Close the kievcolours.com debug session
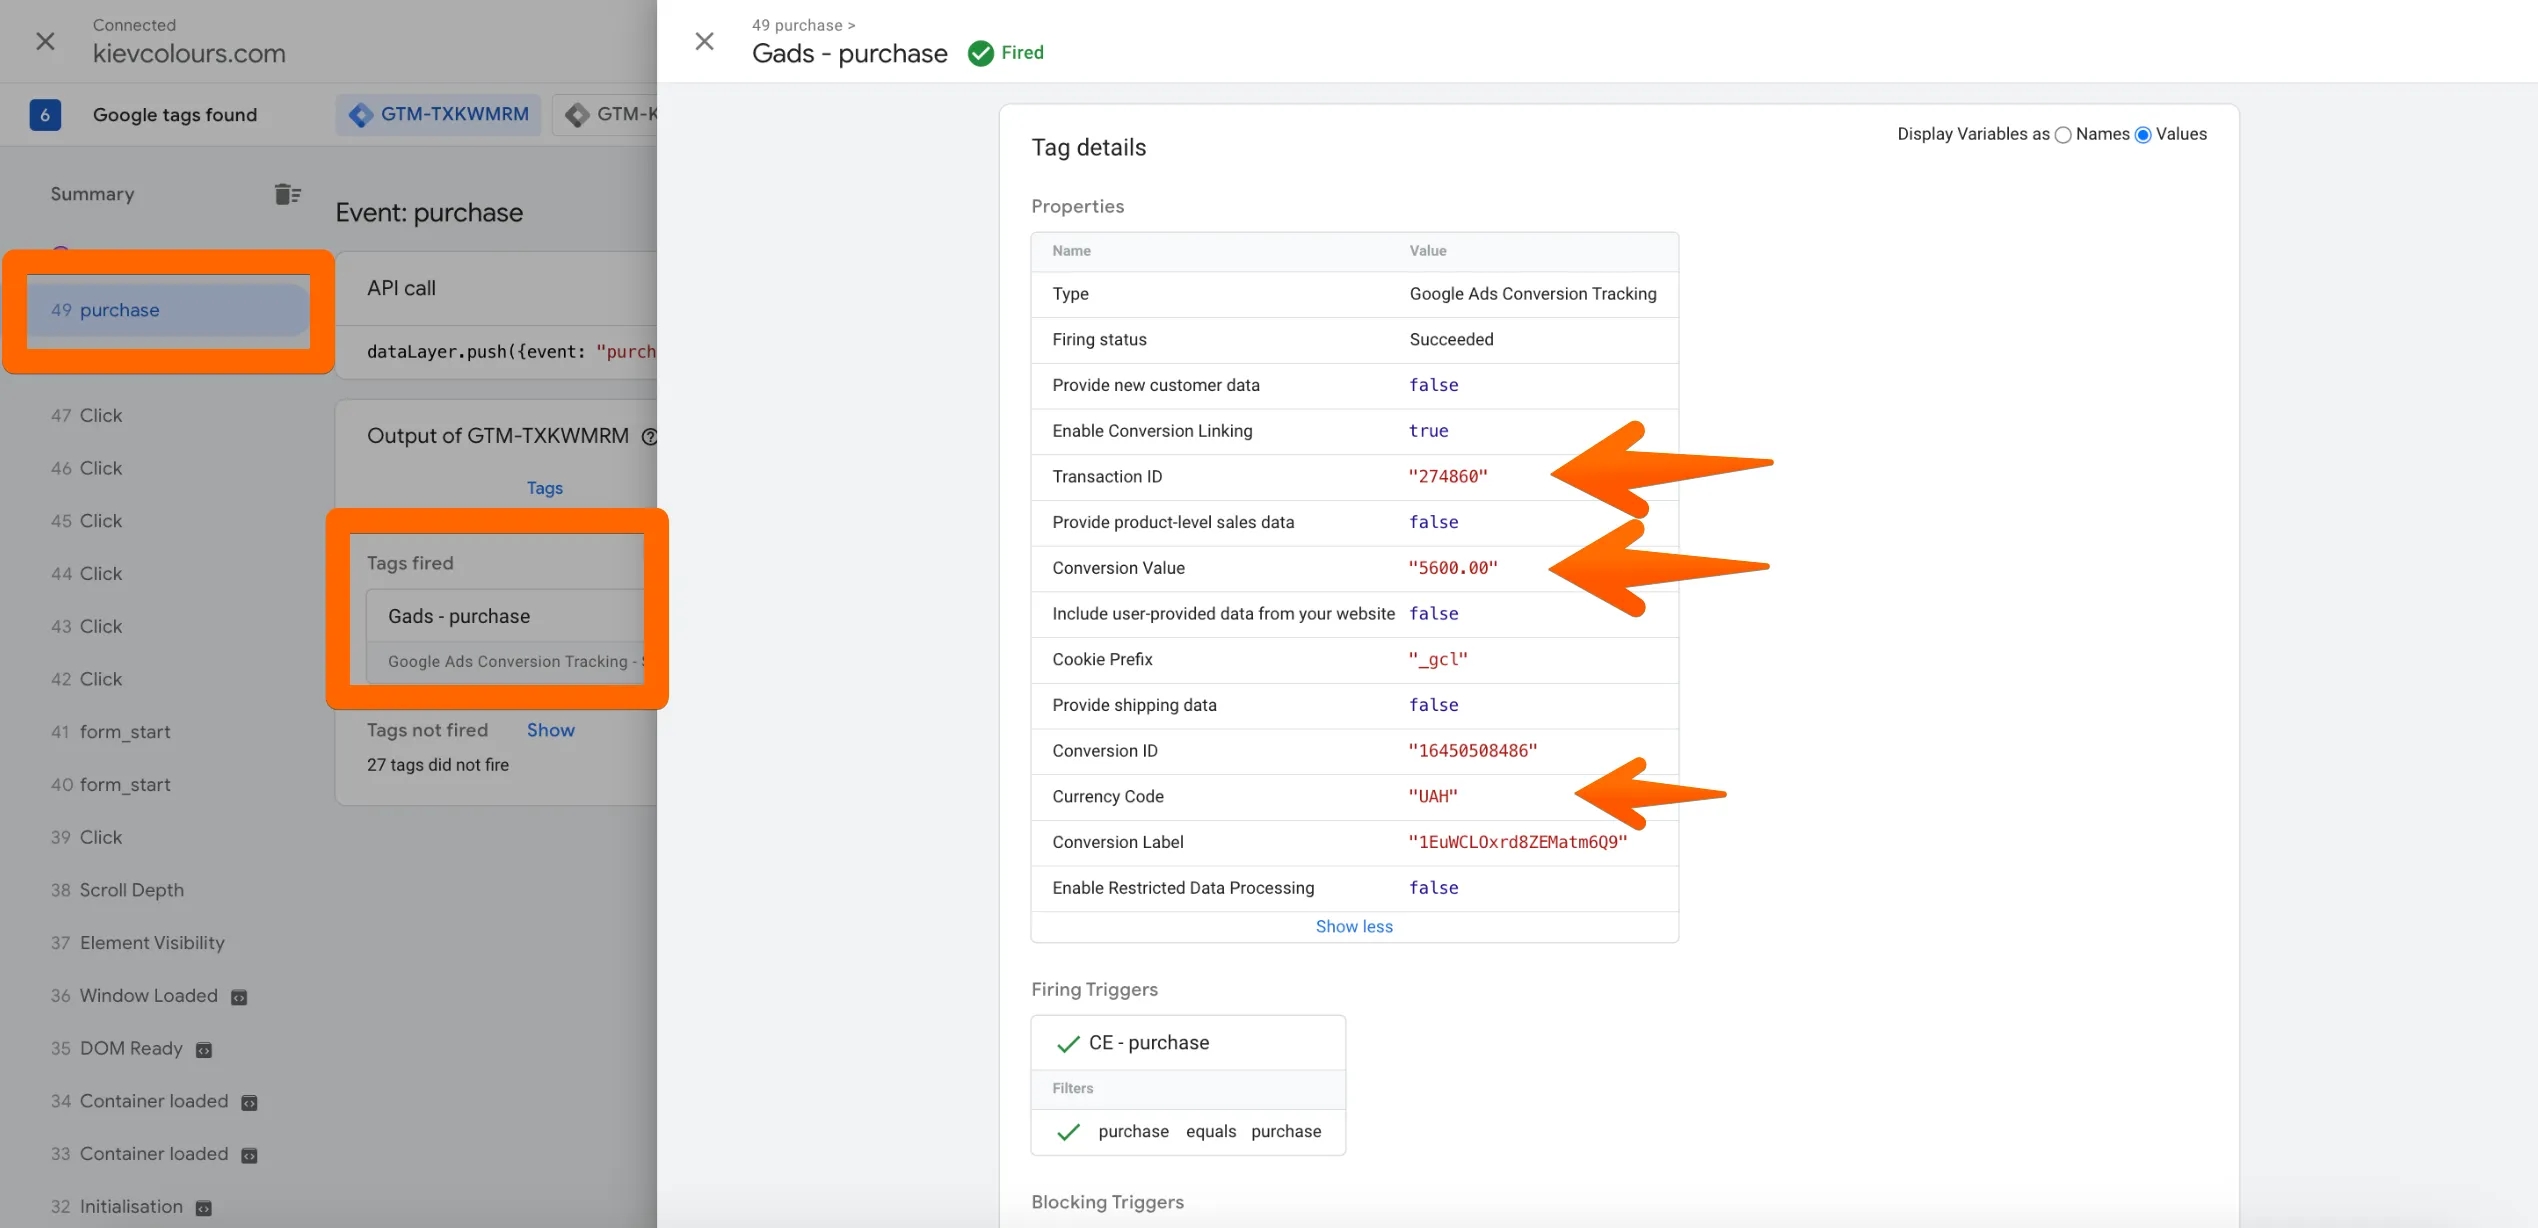This screenshot has width=2538, height=1228. 45,41
